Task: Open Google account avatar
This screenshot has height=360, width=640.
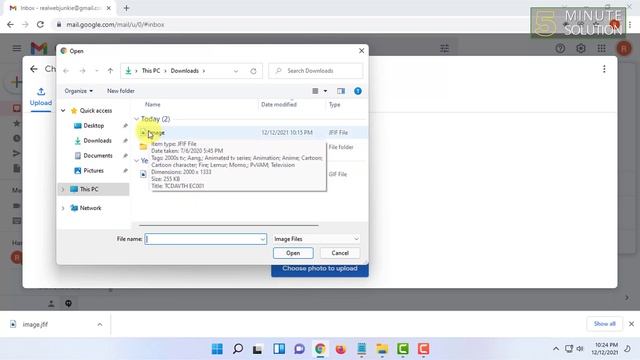Action: pyautogui.click(x=624, y=49)
